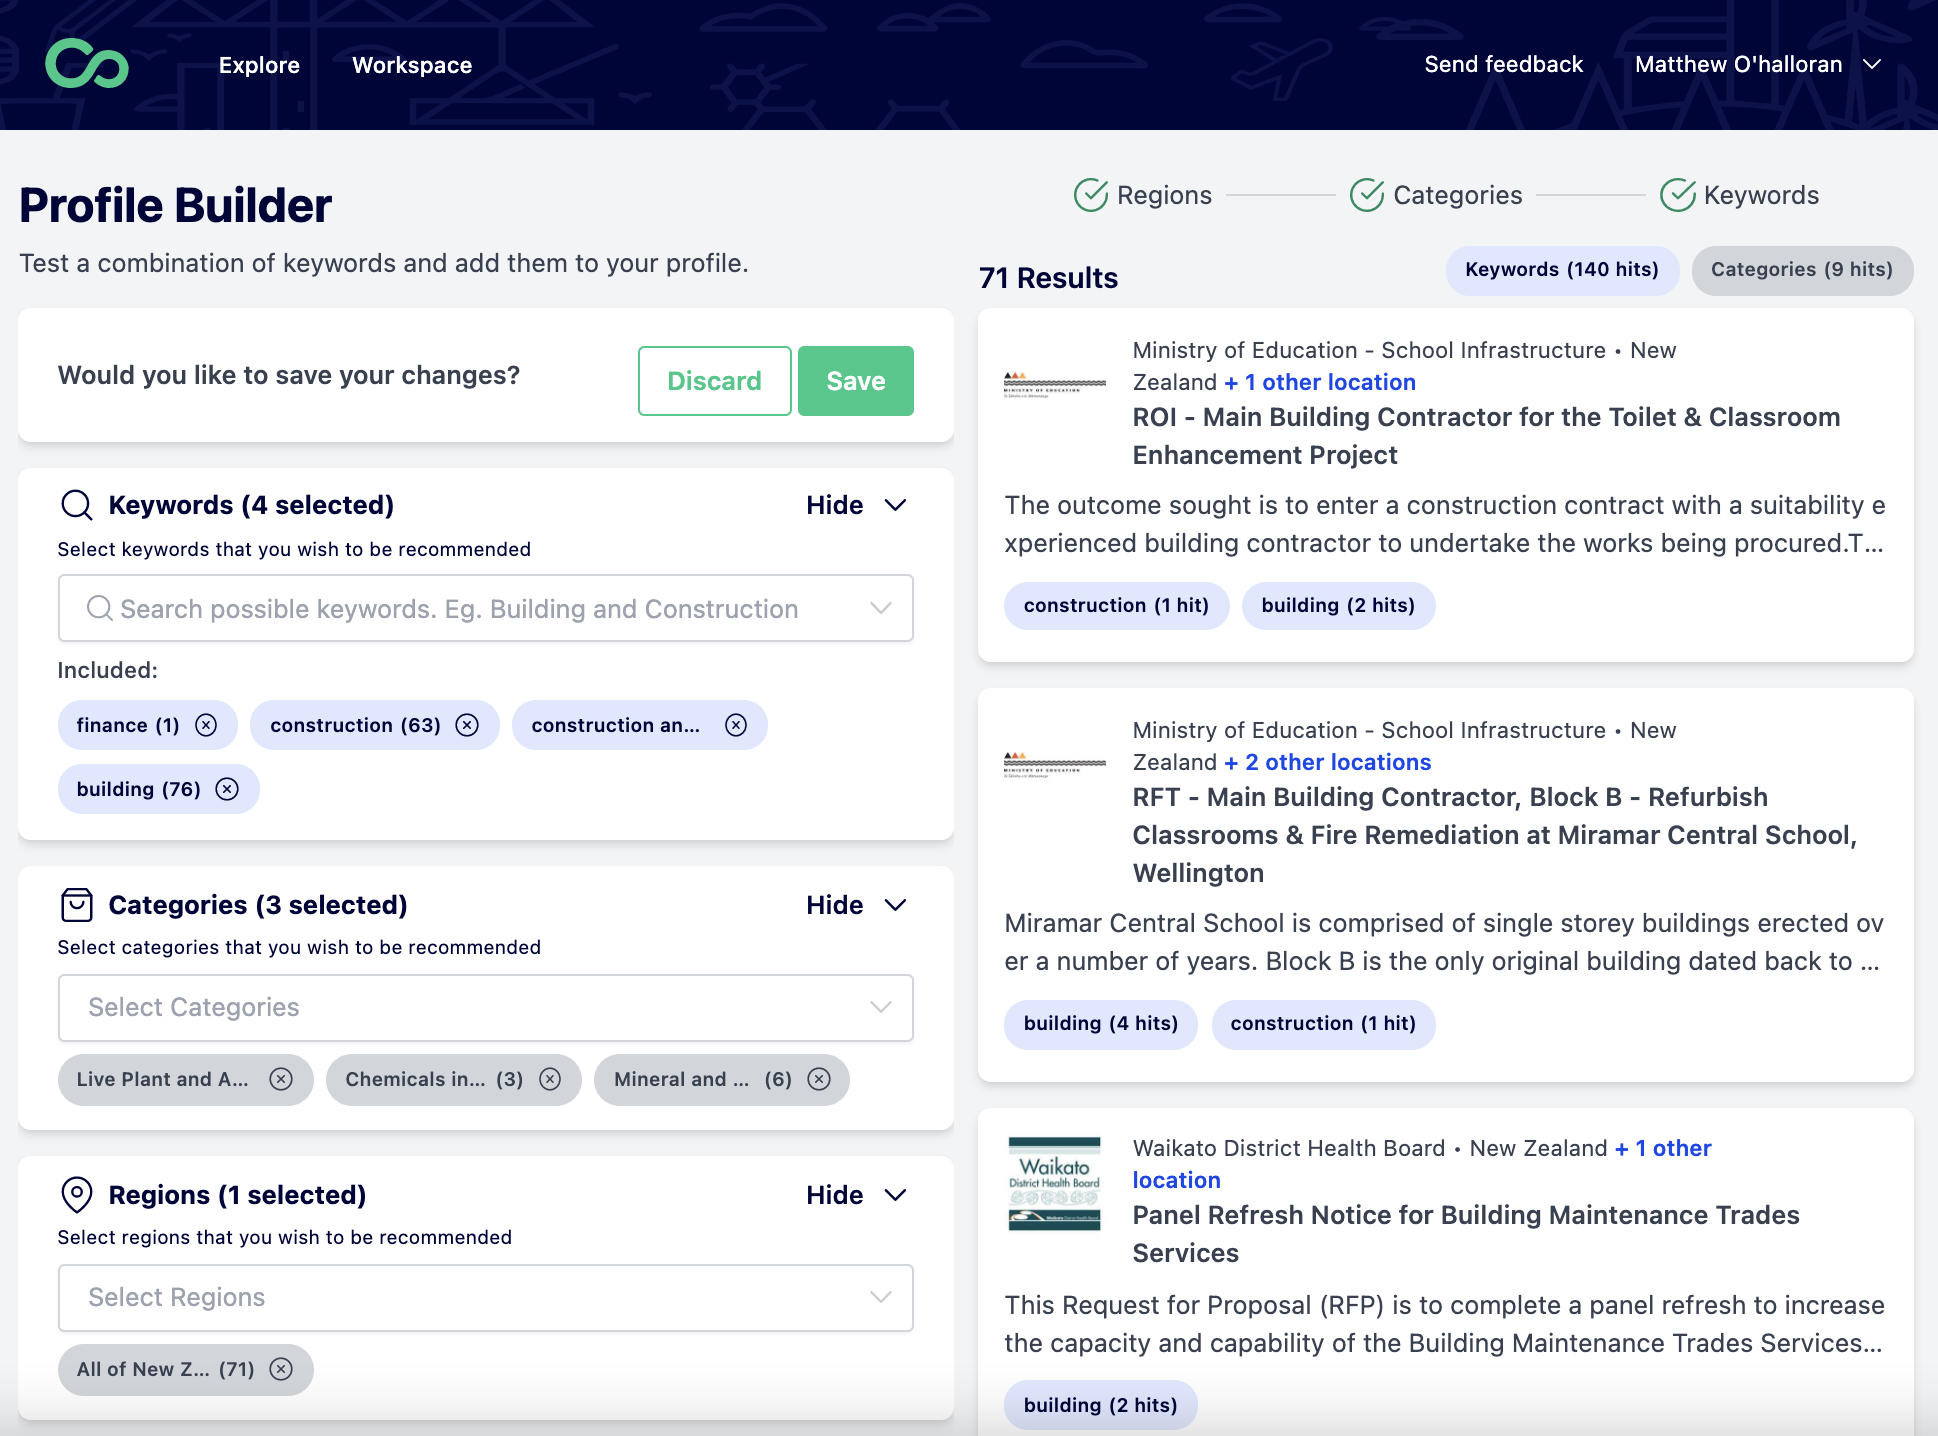
Task: Focus the keyword search input field
Action: 486,608
